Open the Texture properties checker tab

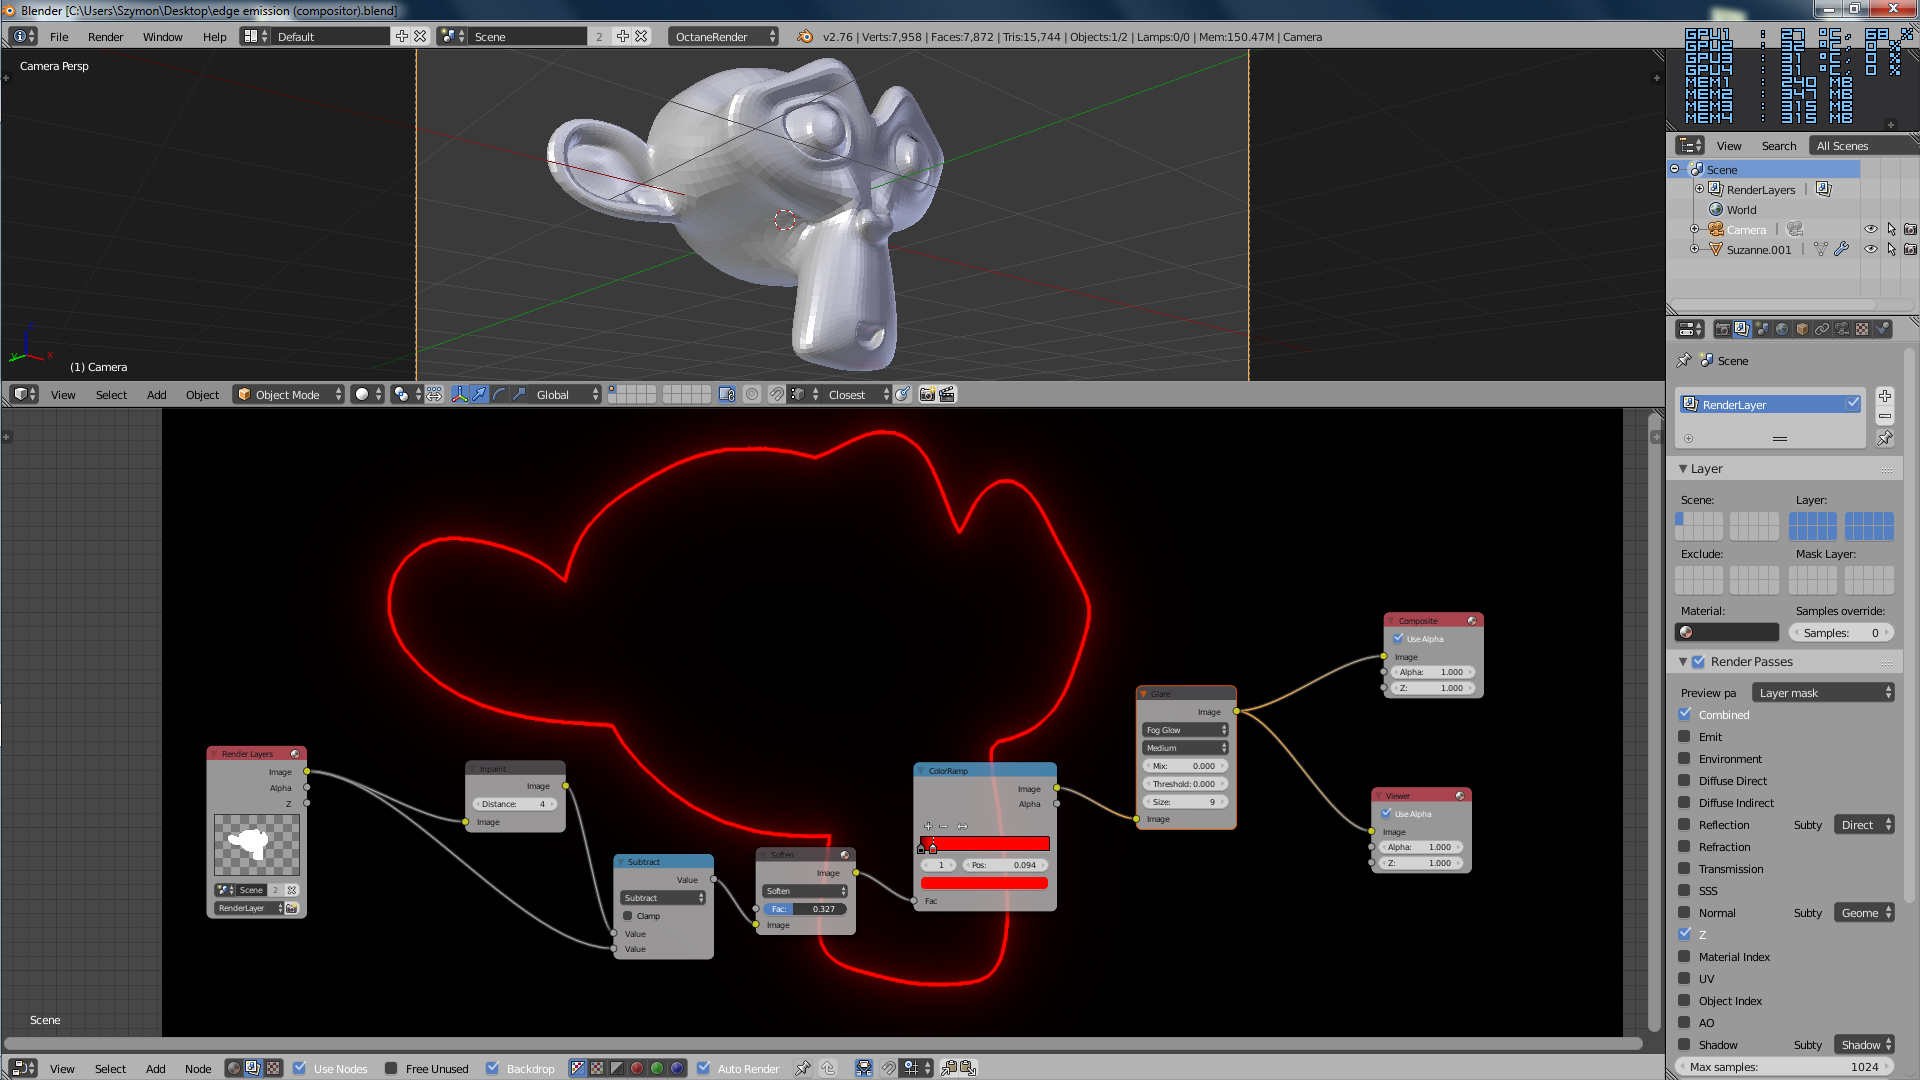pyautogui.click(x=1862, y=329)
